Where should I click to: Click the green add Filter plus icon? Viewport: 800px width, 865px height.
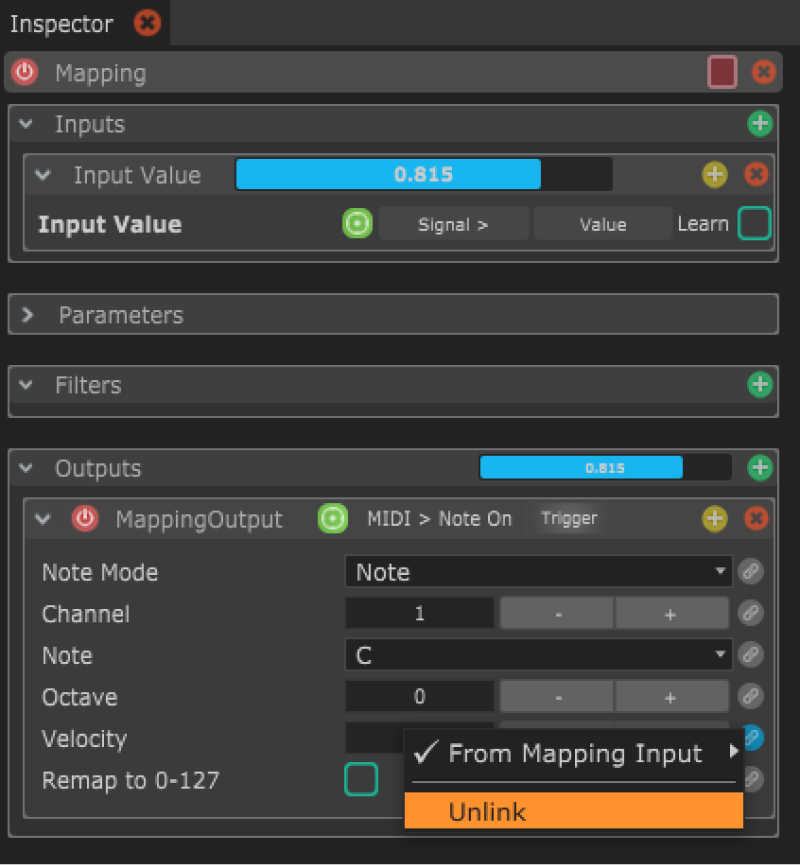760,384
